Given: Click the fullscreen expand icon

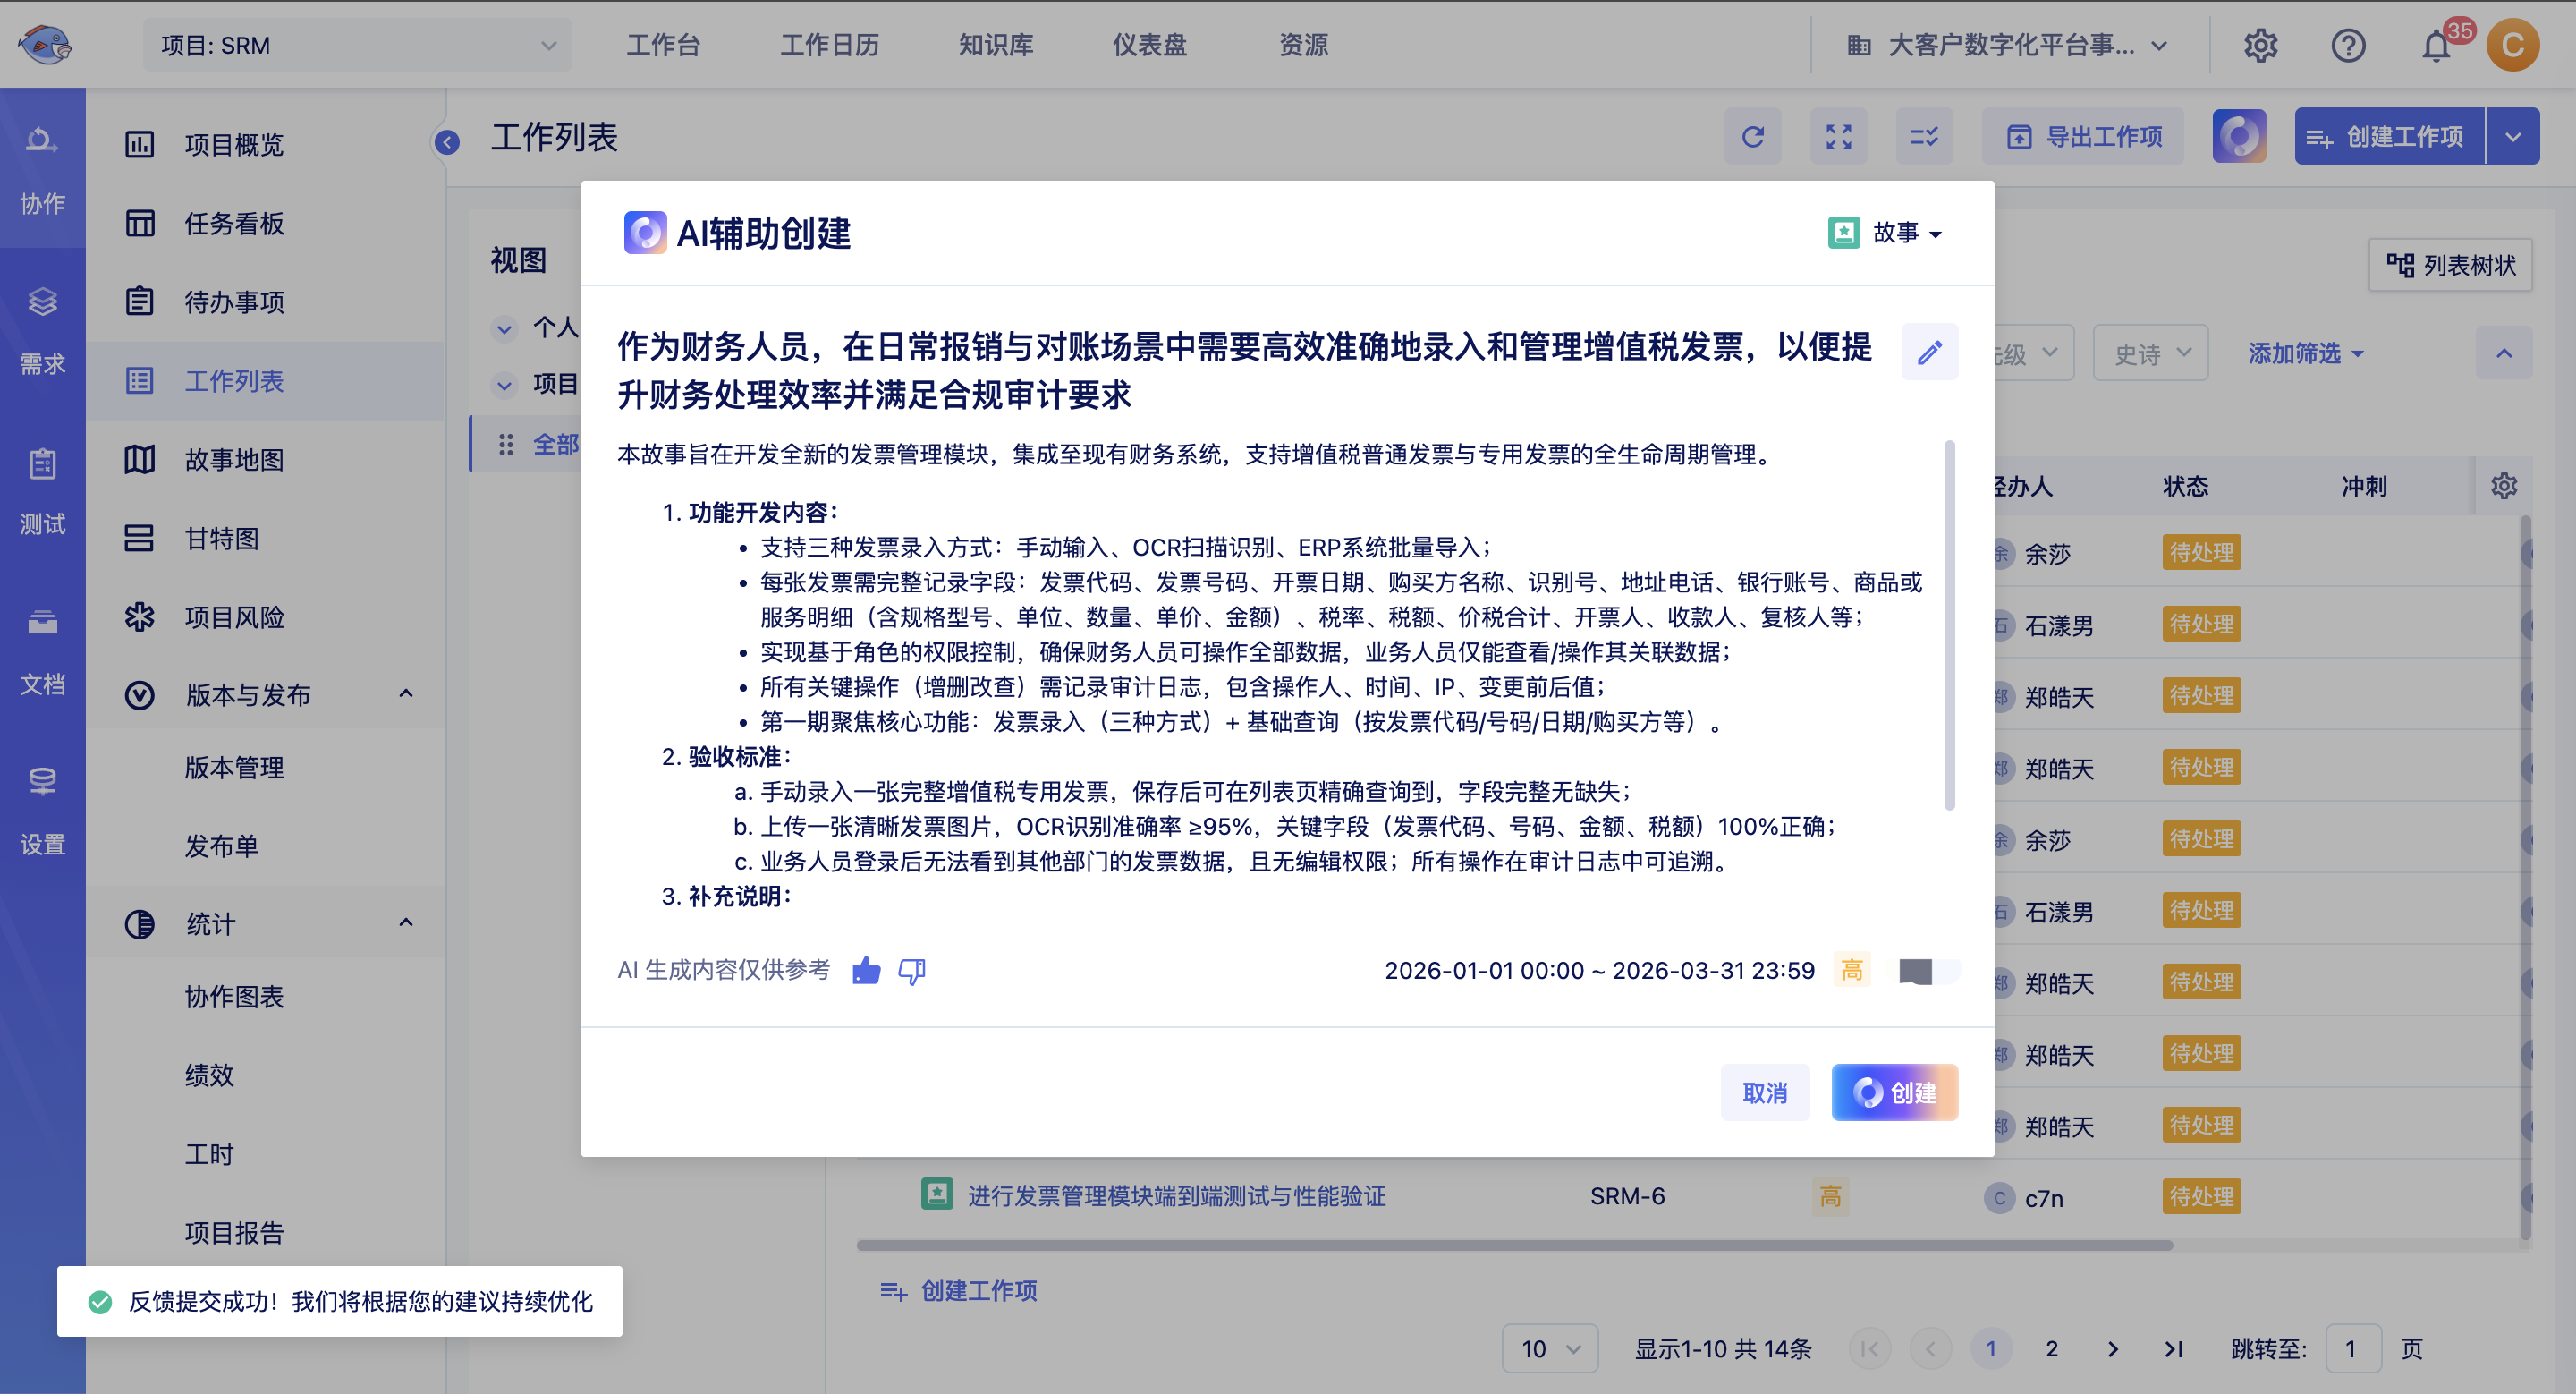Looking at the screenshot, I should click(1838, 137).
